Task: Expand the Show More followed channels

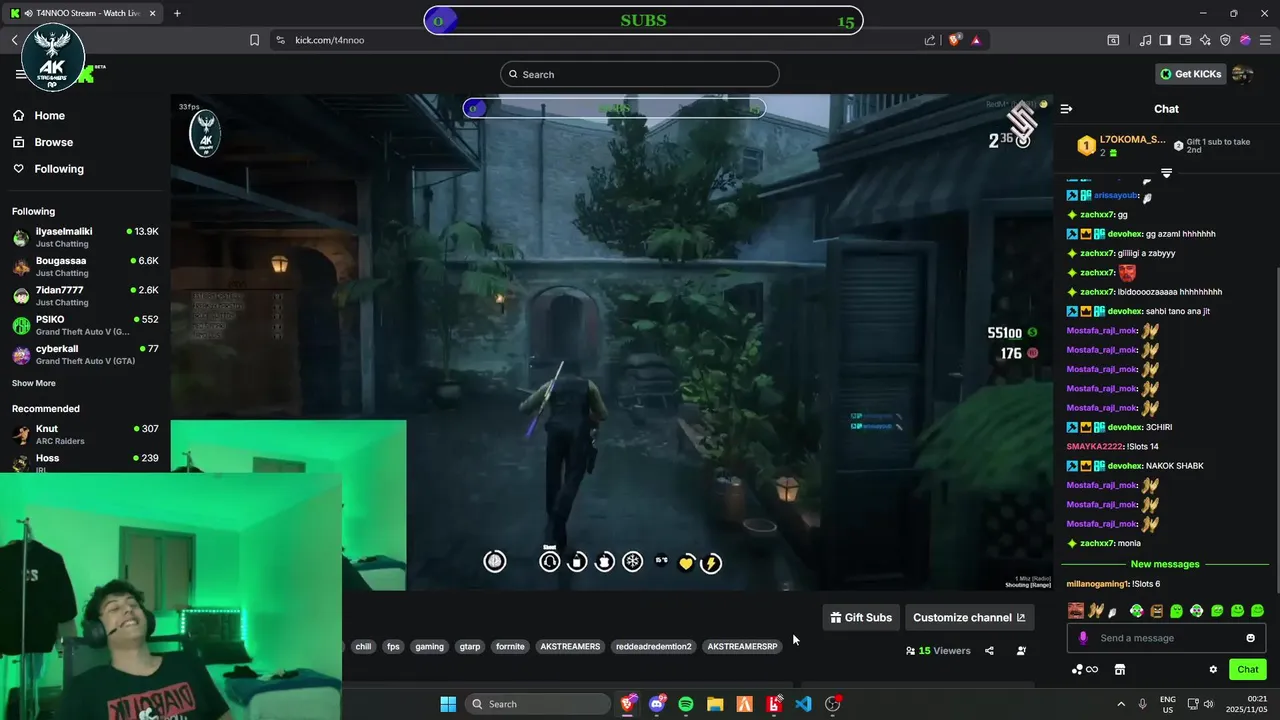Action: 34,383
